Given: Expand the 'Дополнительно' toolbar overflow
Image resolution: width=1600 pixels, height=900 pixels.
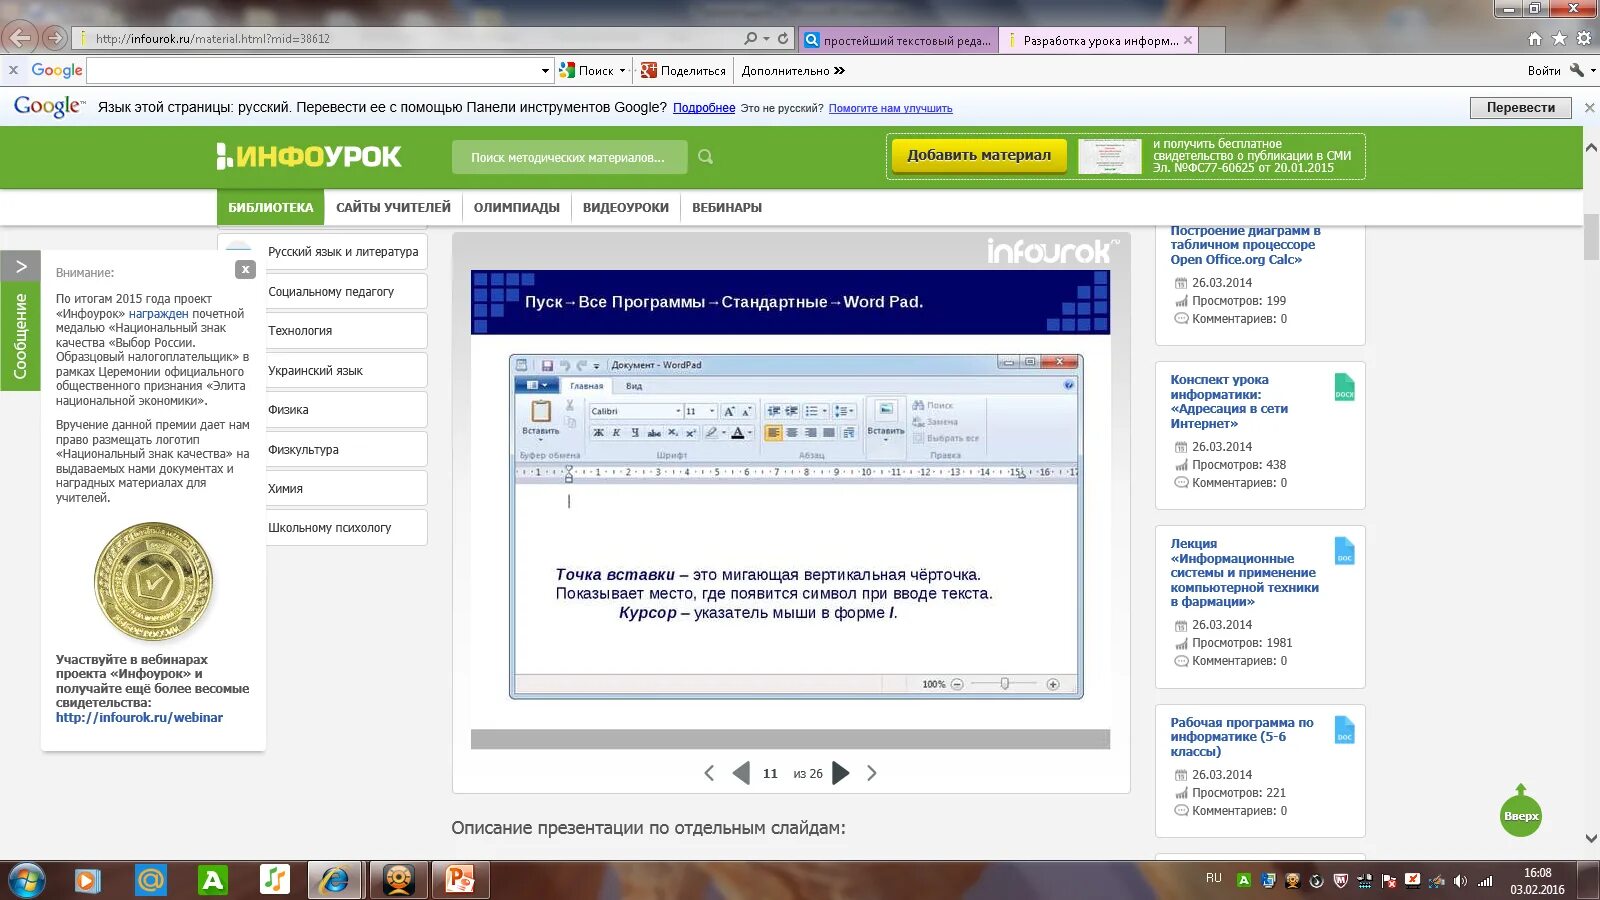Looking at the screenshot, I should pos(839,71).
